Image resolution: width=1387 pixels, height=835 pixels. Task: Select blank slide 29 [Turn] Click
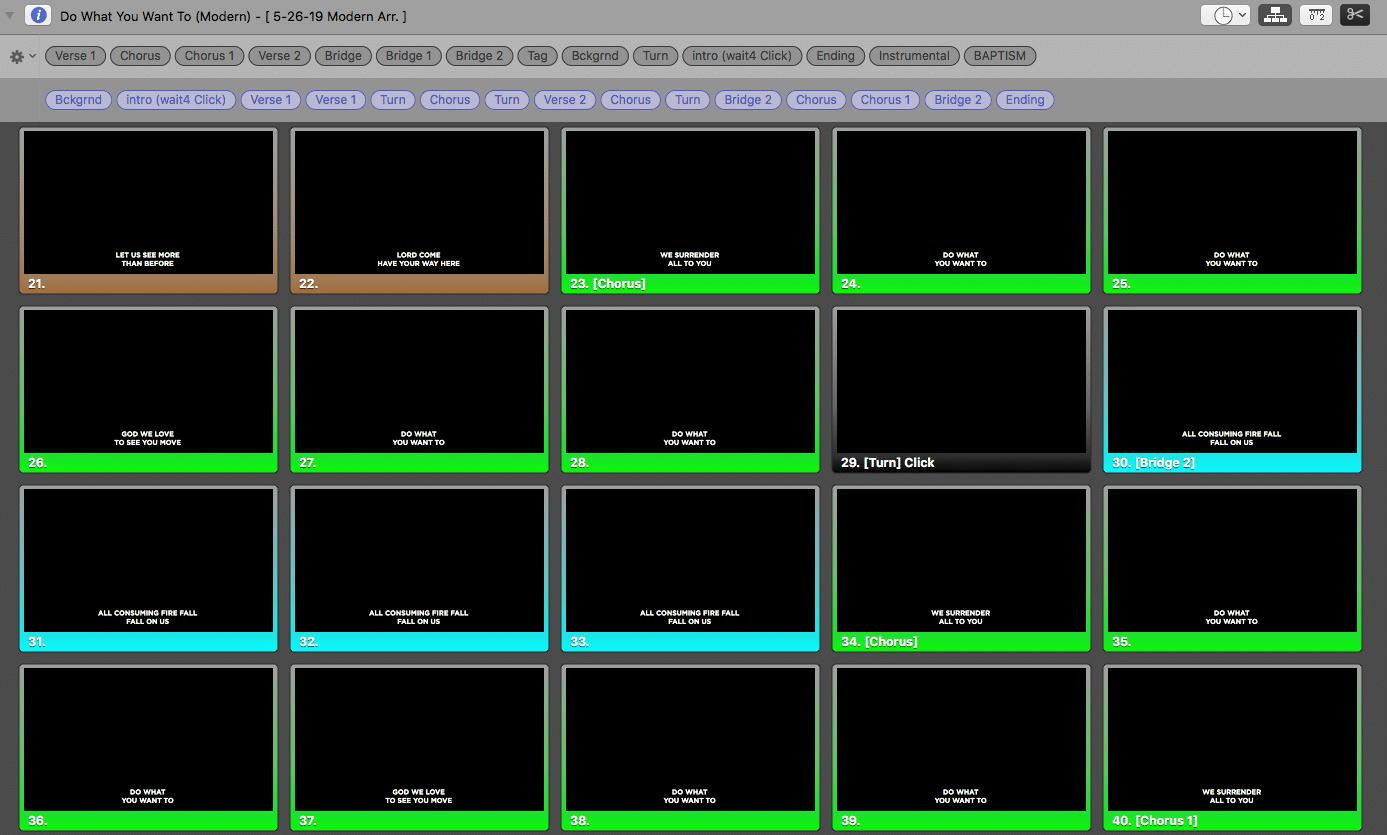(x=961, y=389)
